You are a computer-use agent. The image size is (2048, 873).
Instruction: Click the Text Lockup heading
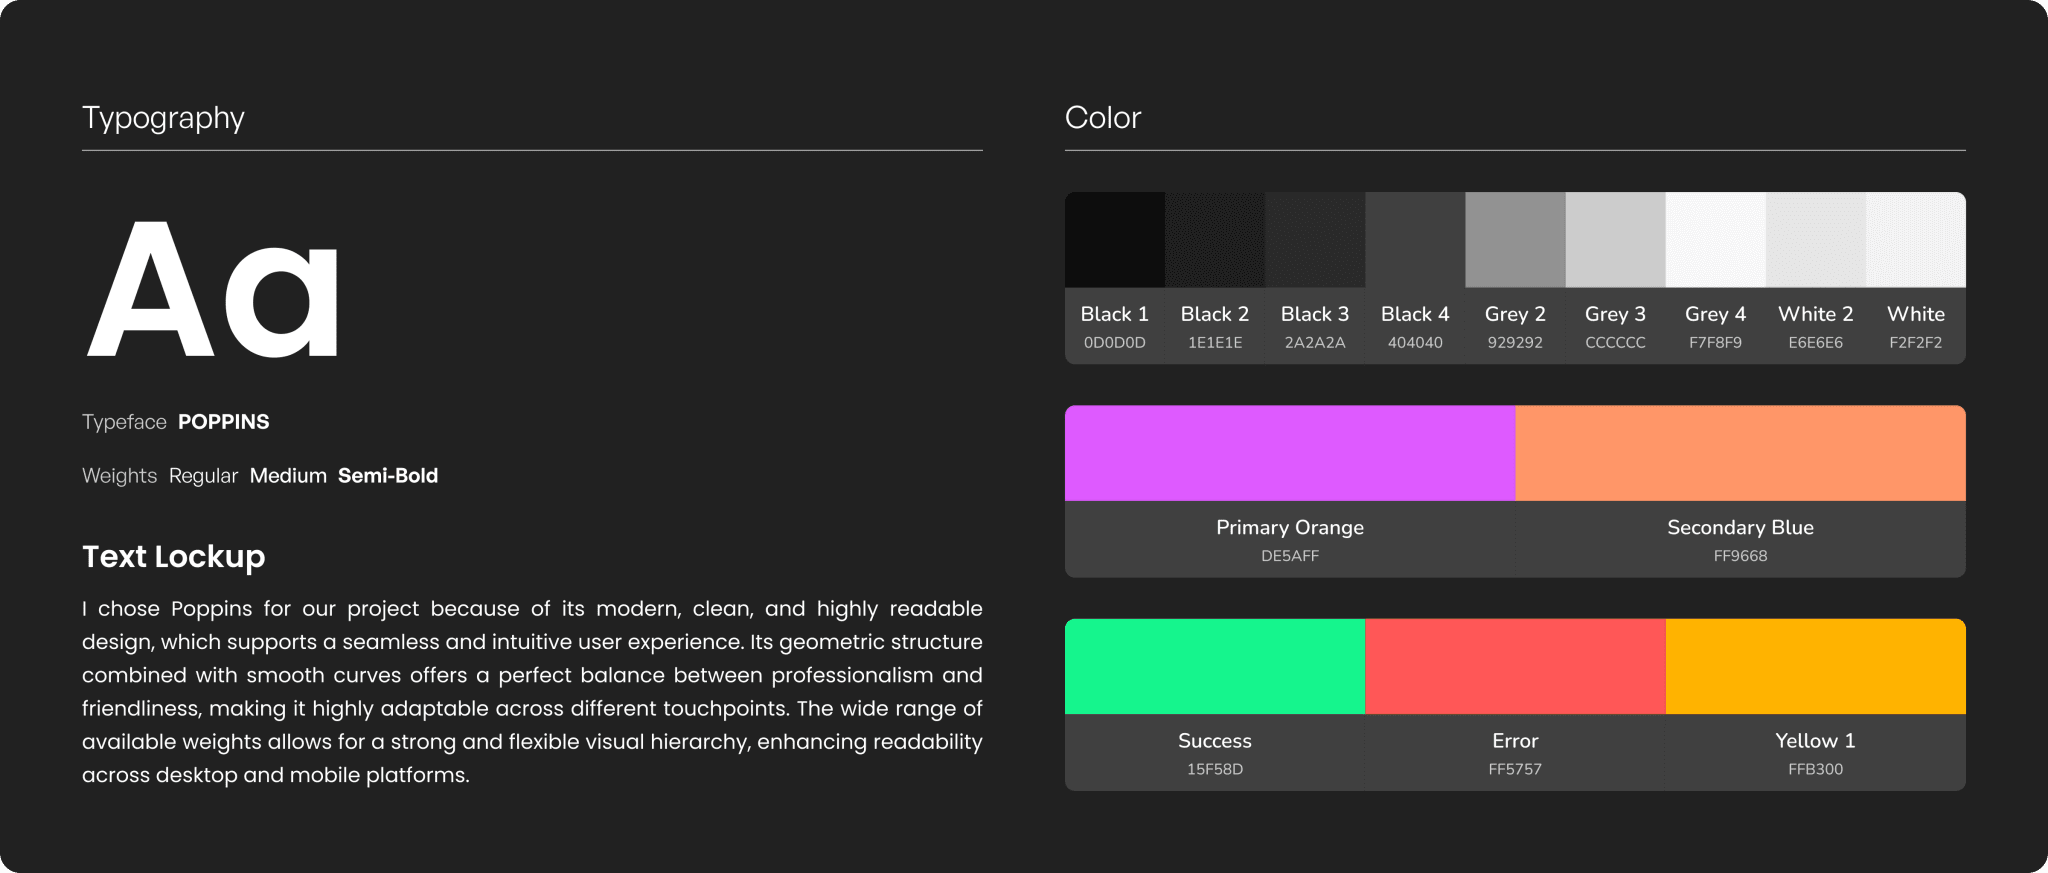click(x=174, y=557)
